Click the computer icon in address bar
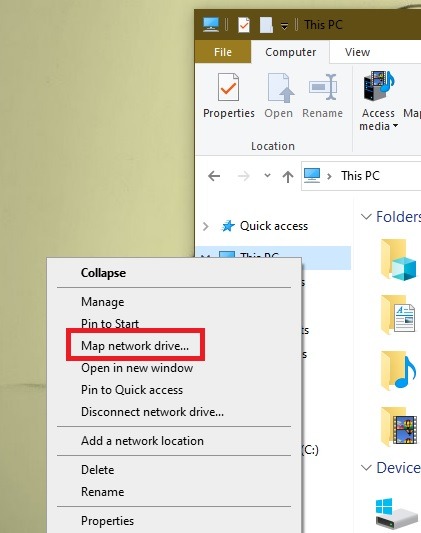This screenshot has width=421, height=533. click(312, 175)
